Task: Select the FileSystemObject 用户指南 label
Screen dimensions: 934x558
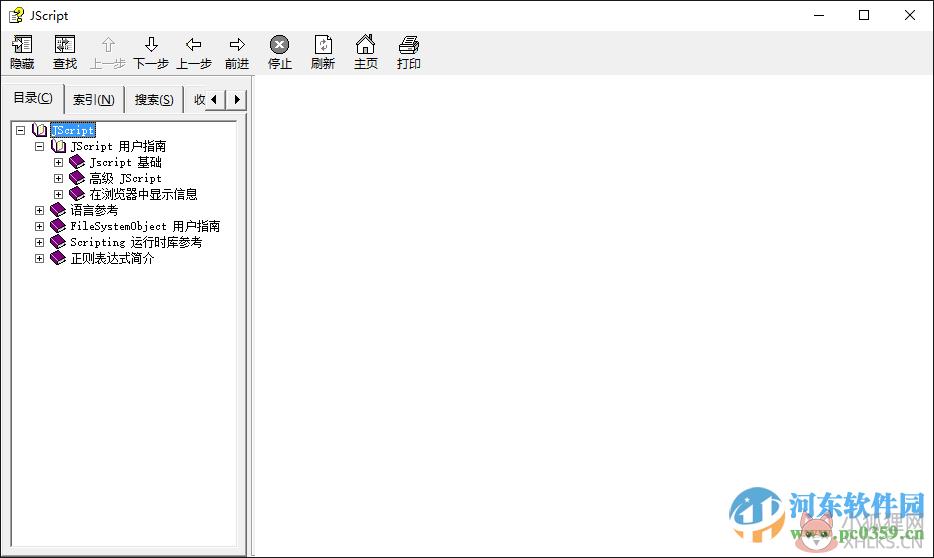Action: coord(145,226)
